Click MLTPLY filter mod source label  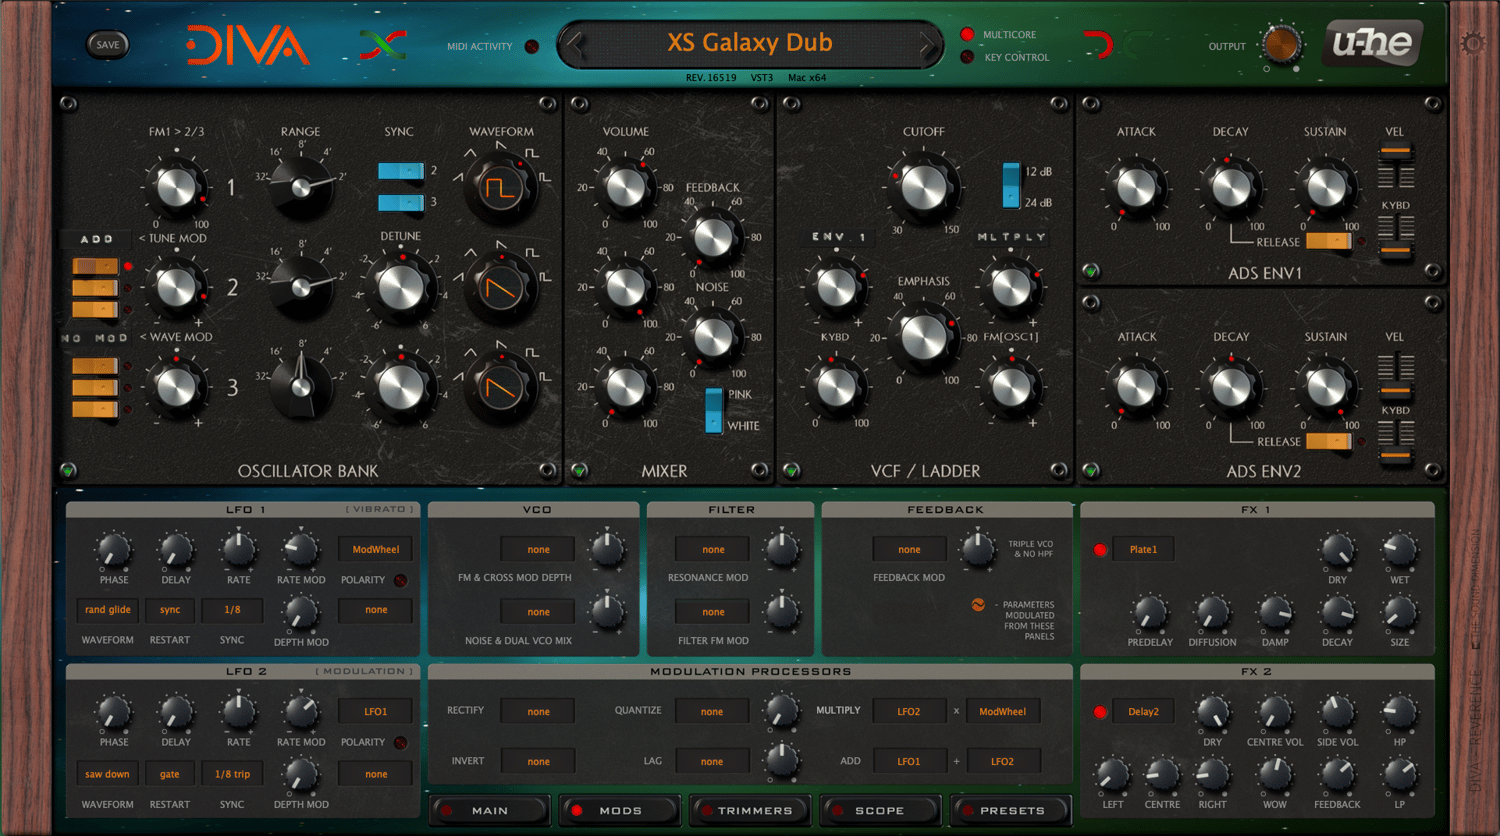pos(1011,237)
